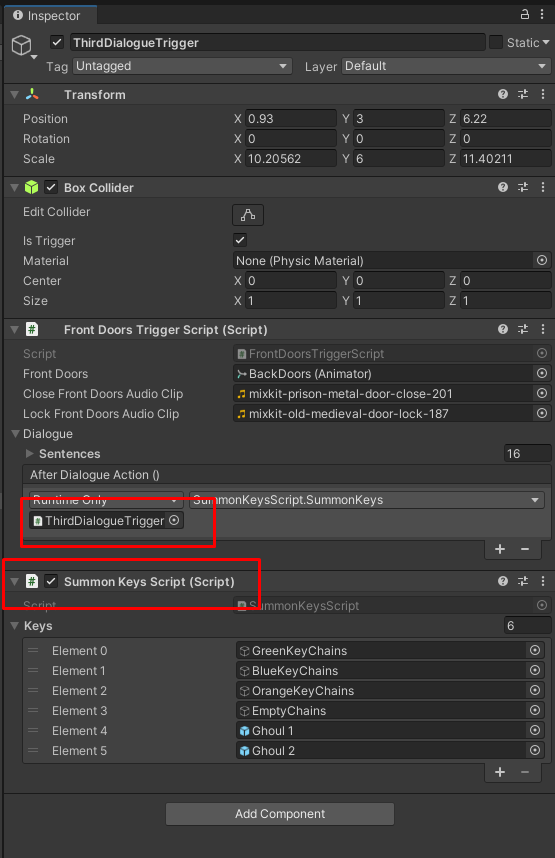Viewport: 555px width, 858px height.
Task: Open SummonKeysScript.SummonKeys function dropdown
Action: point(367,500)
